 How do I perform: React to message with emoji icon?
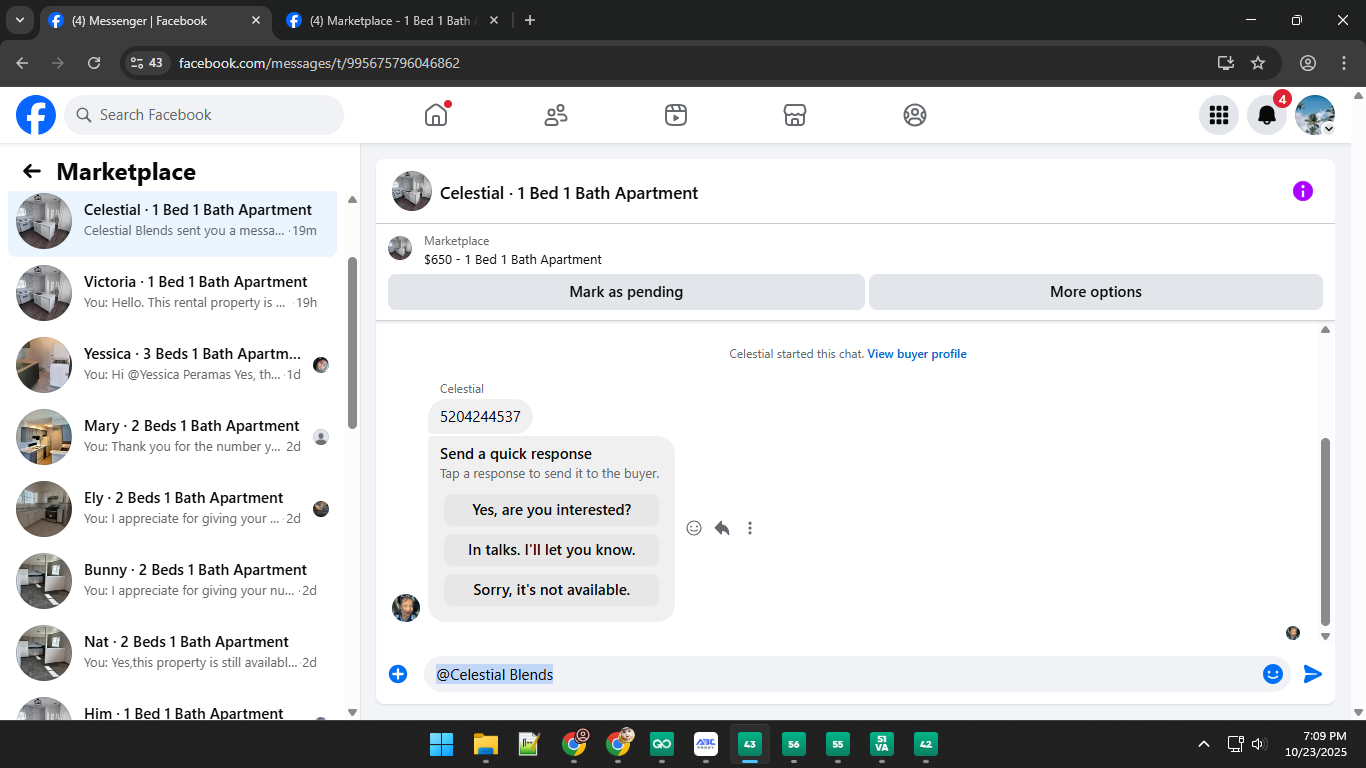point(694,528)
